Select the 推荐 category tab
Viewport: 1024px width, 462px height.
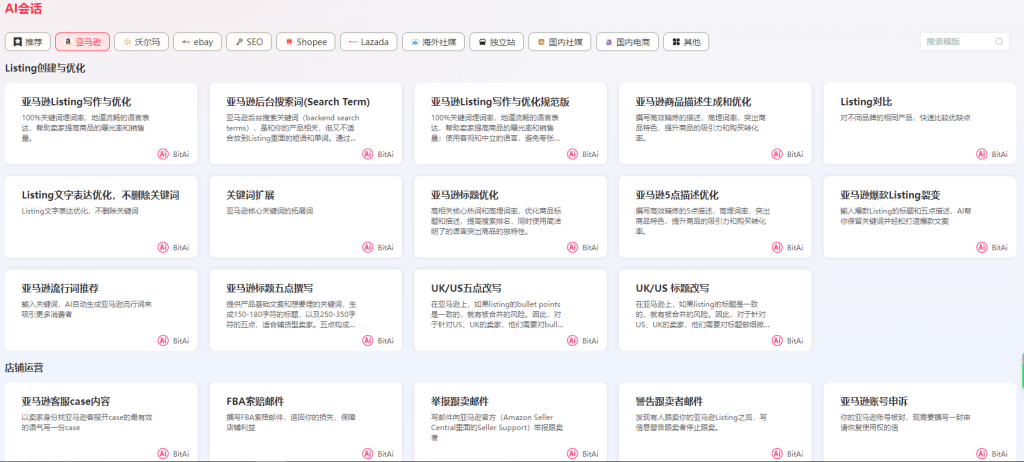coord(28,42)
